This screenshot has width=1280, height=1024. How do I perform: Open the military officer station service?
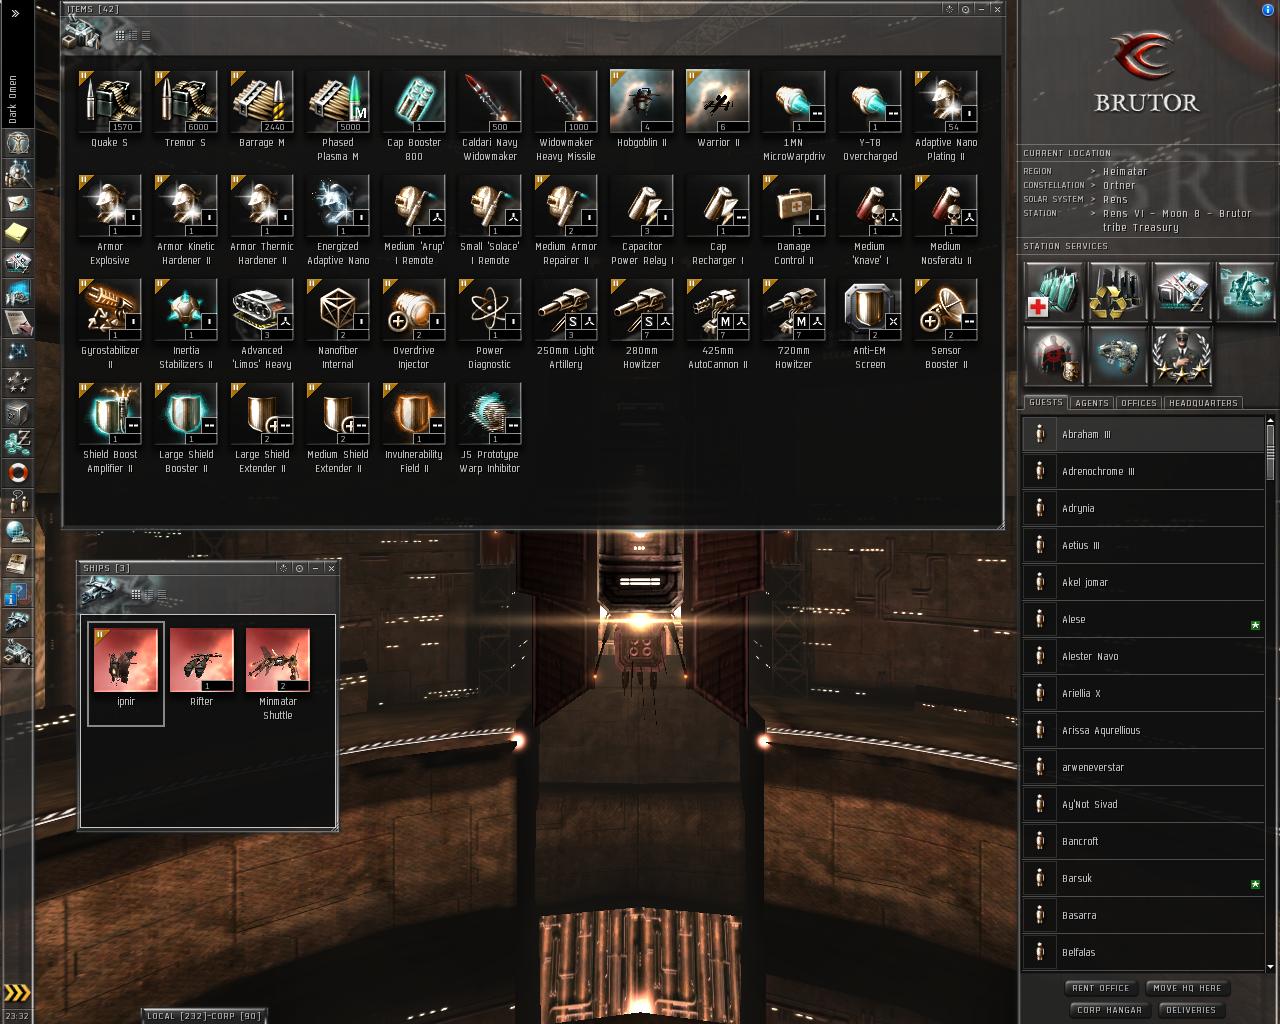(x=1182, y=355)
